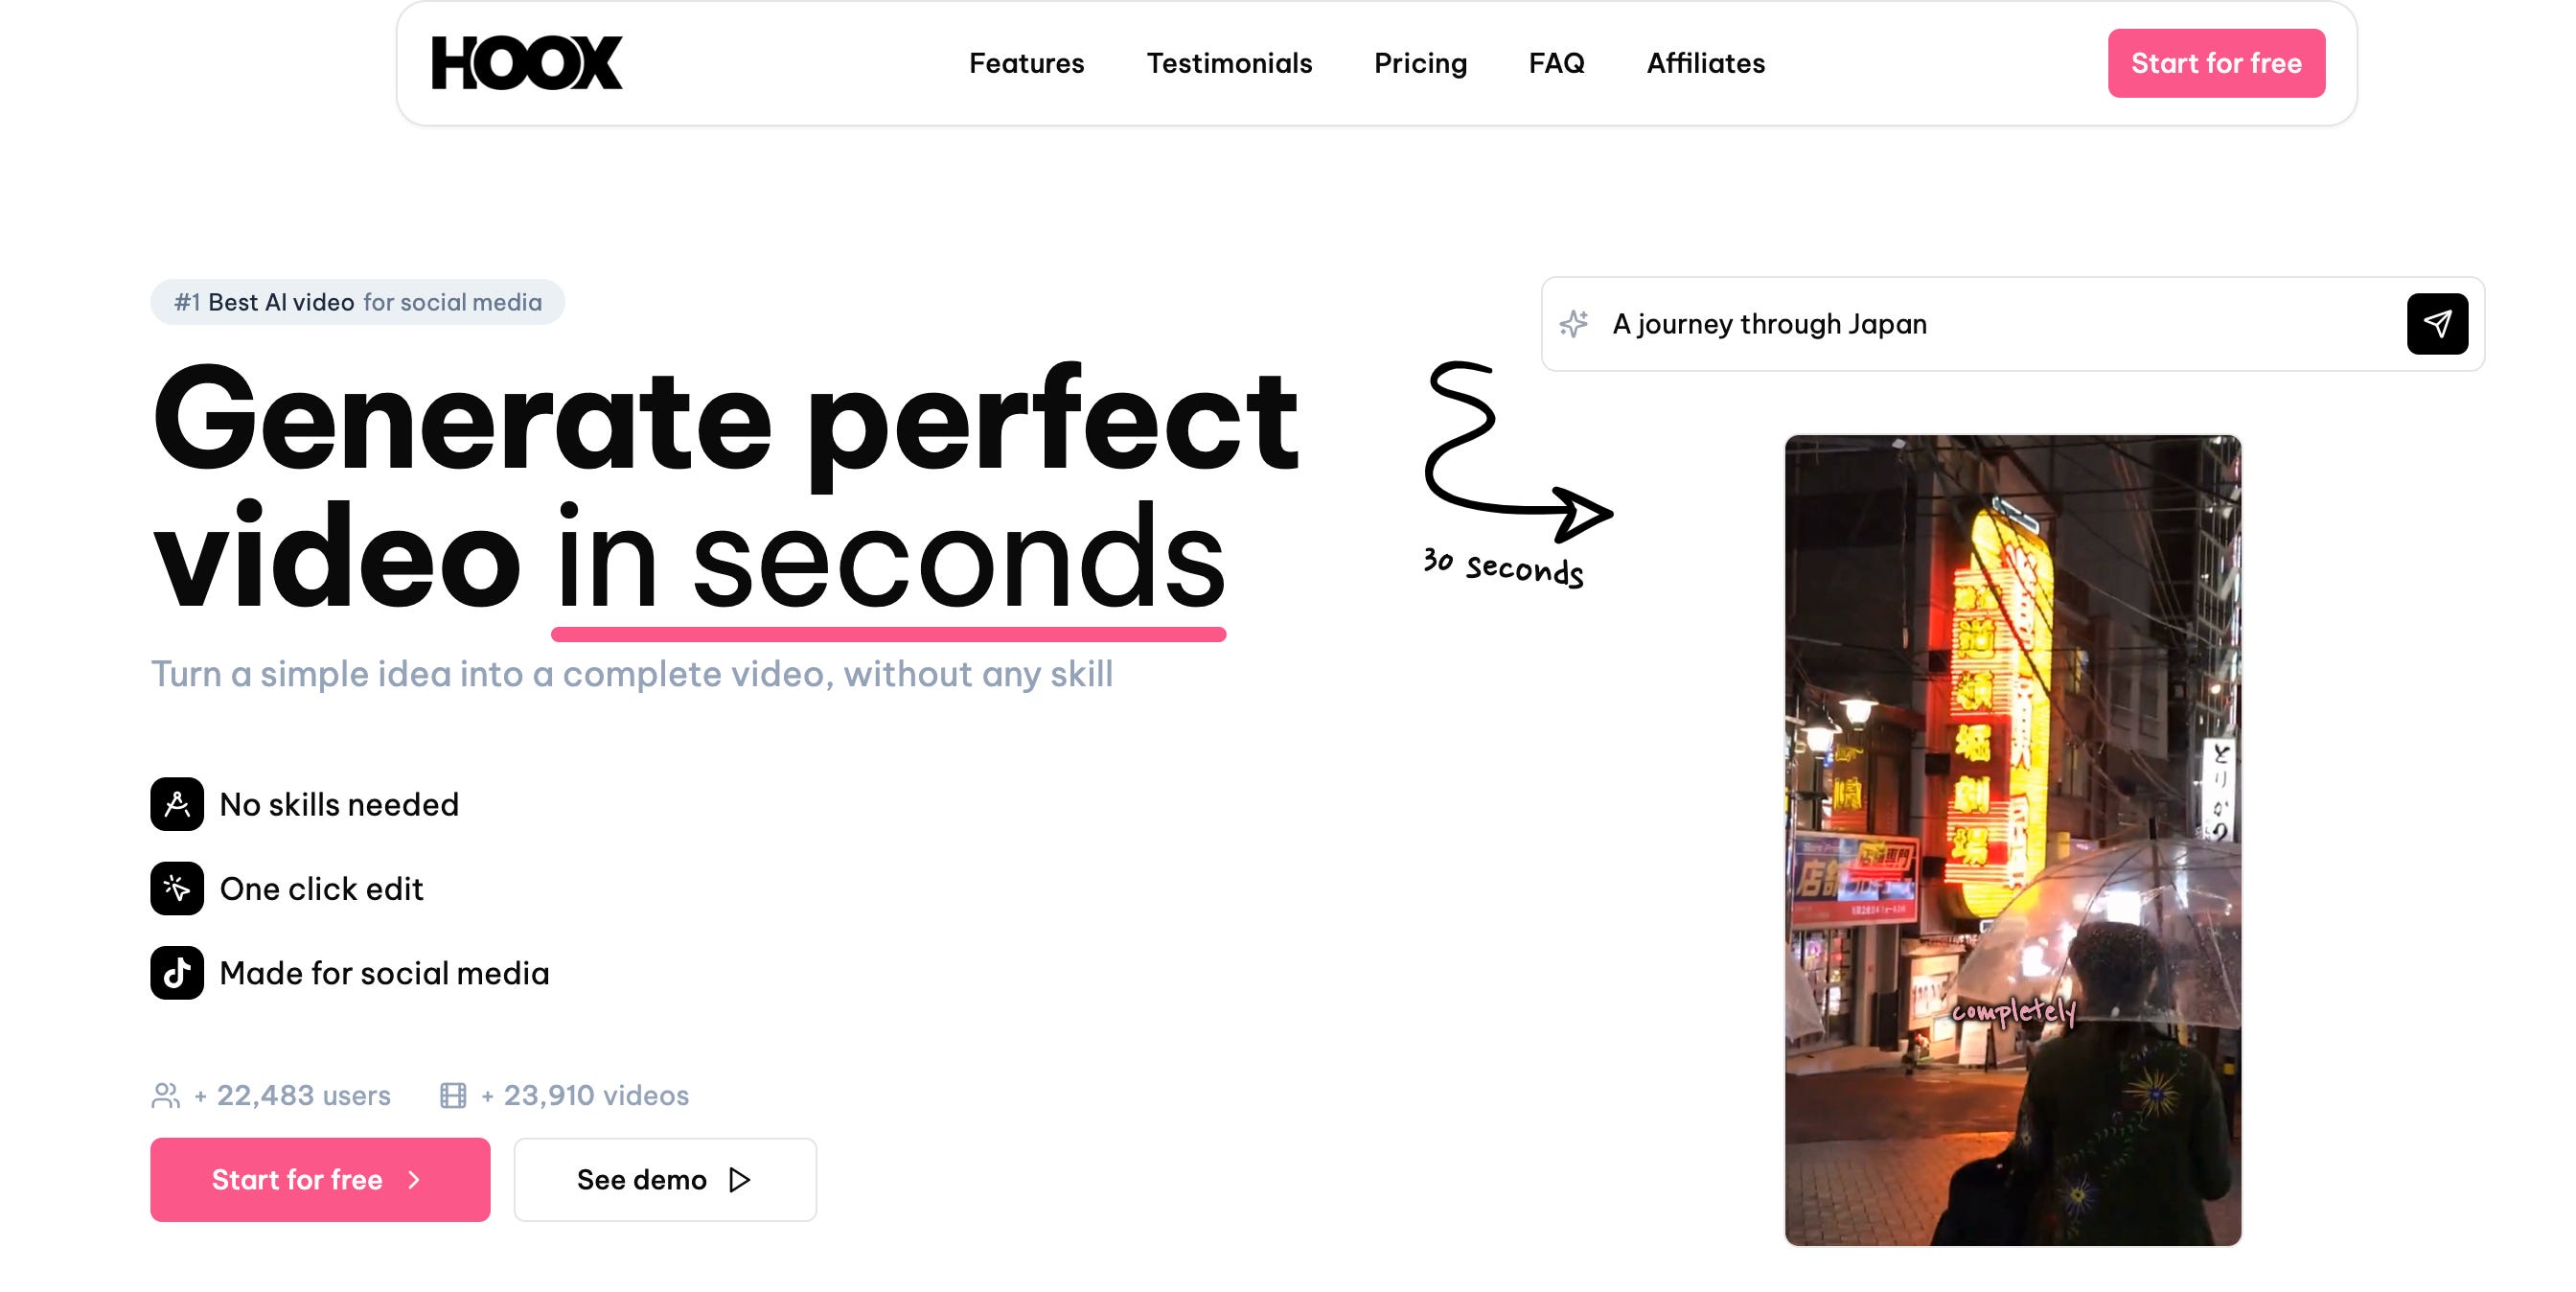2576x1292 pixels.
Task: Click the paper plane send icon
Action: point(2436,324)
